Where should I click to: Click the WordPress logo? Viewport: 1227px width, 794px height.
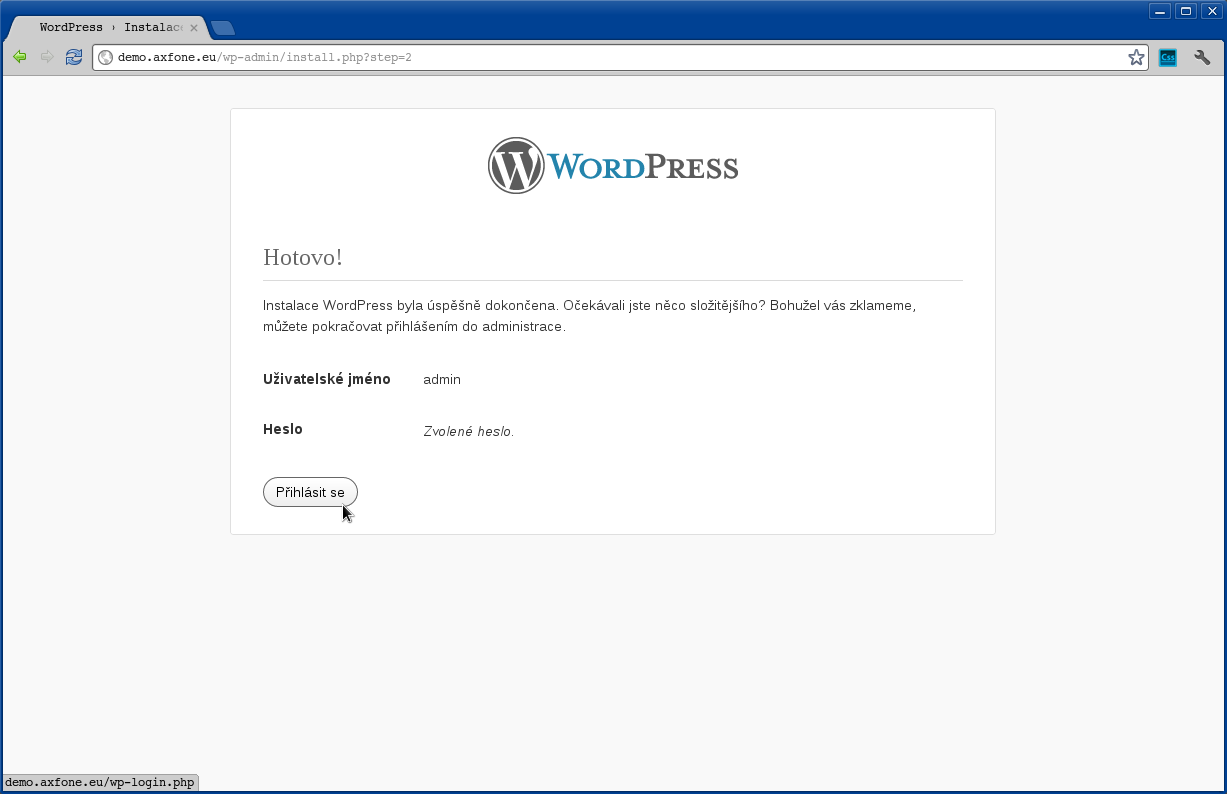(612, 166)
